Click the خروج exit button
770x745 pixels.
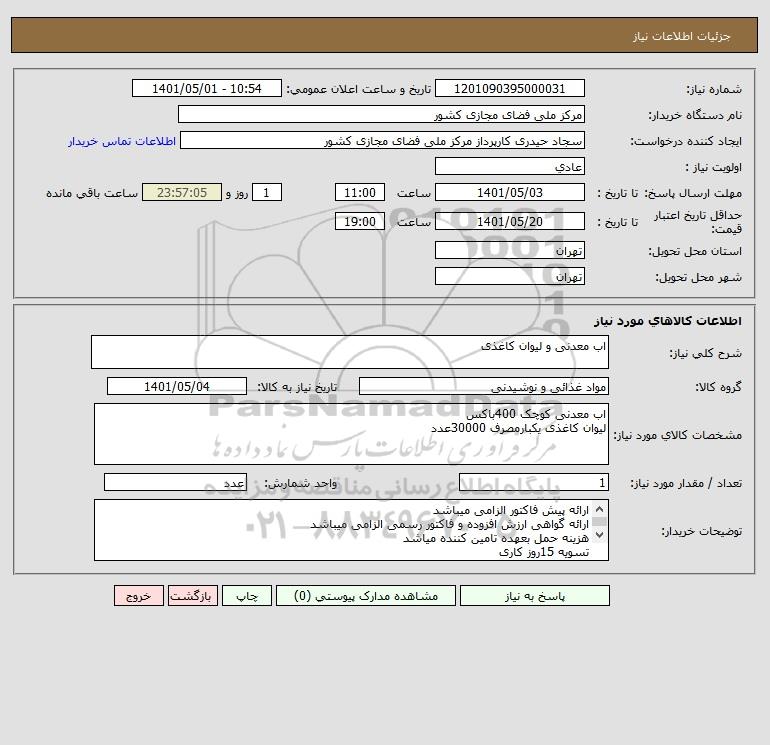[138, 595]
